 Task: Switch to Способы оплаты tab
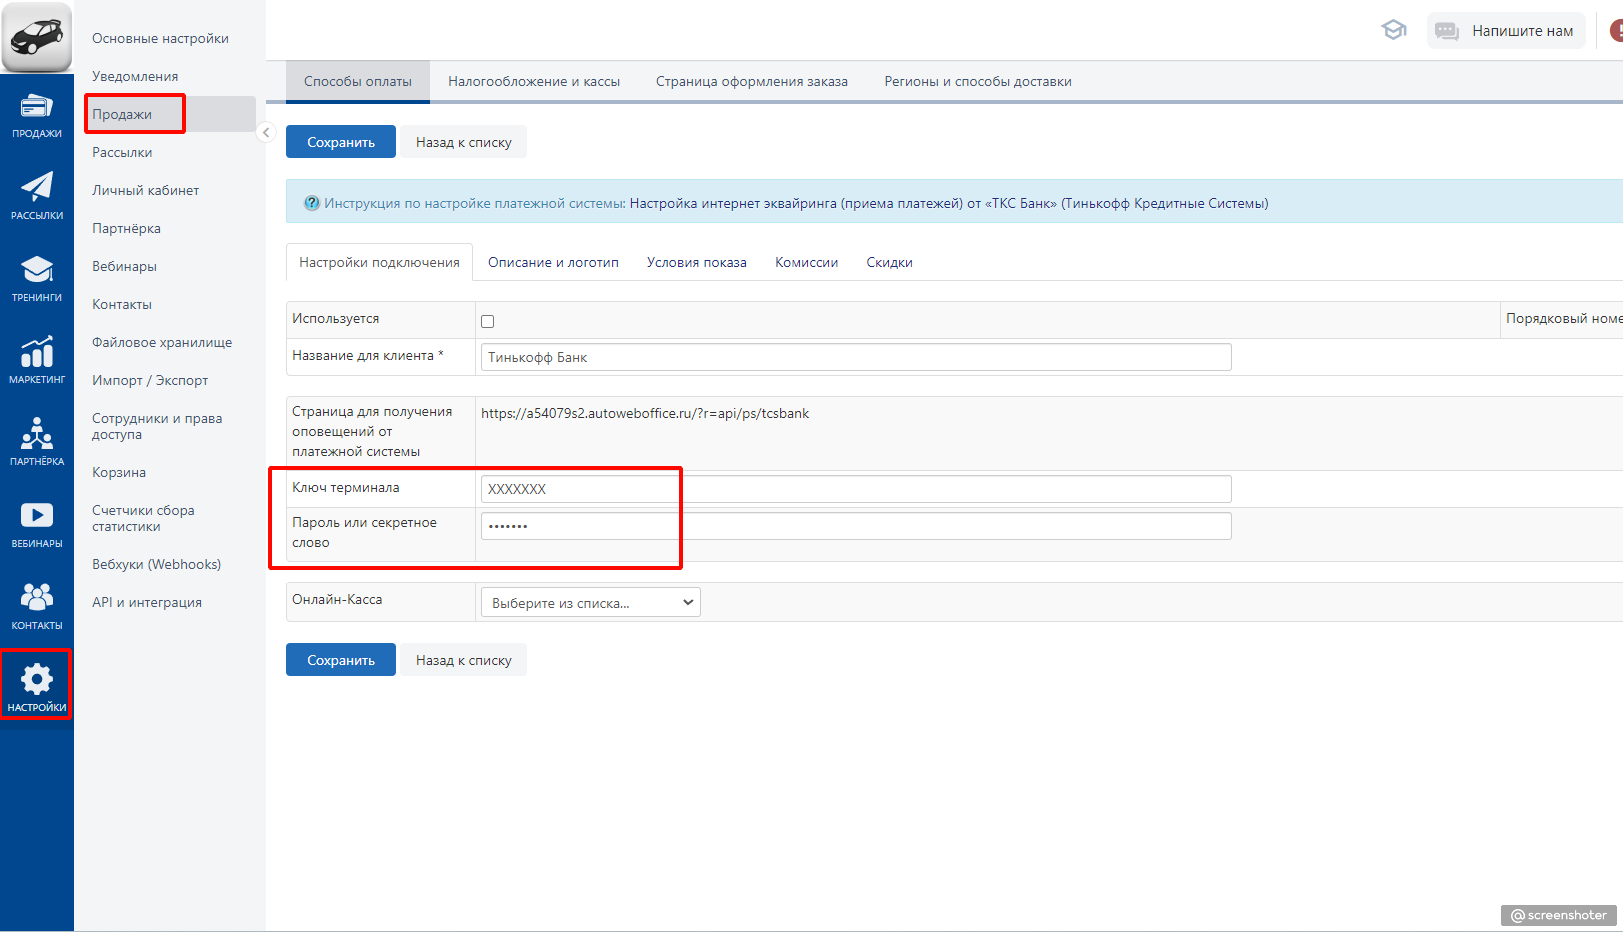358,82
